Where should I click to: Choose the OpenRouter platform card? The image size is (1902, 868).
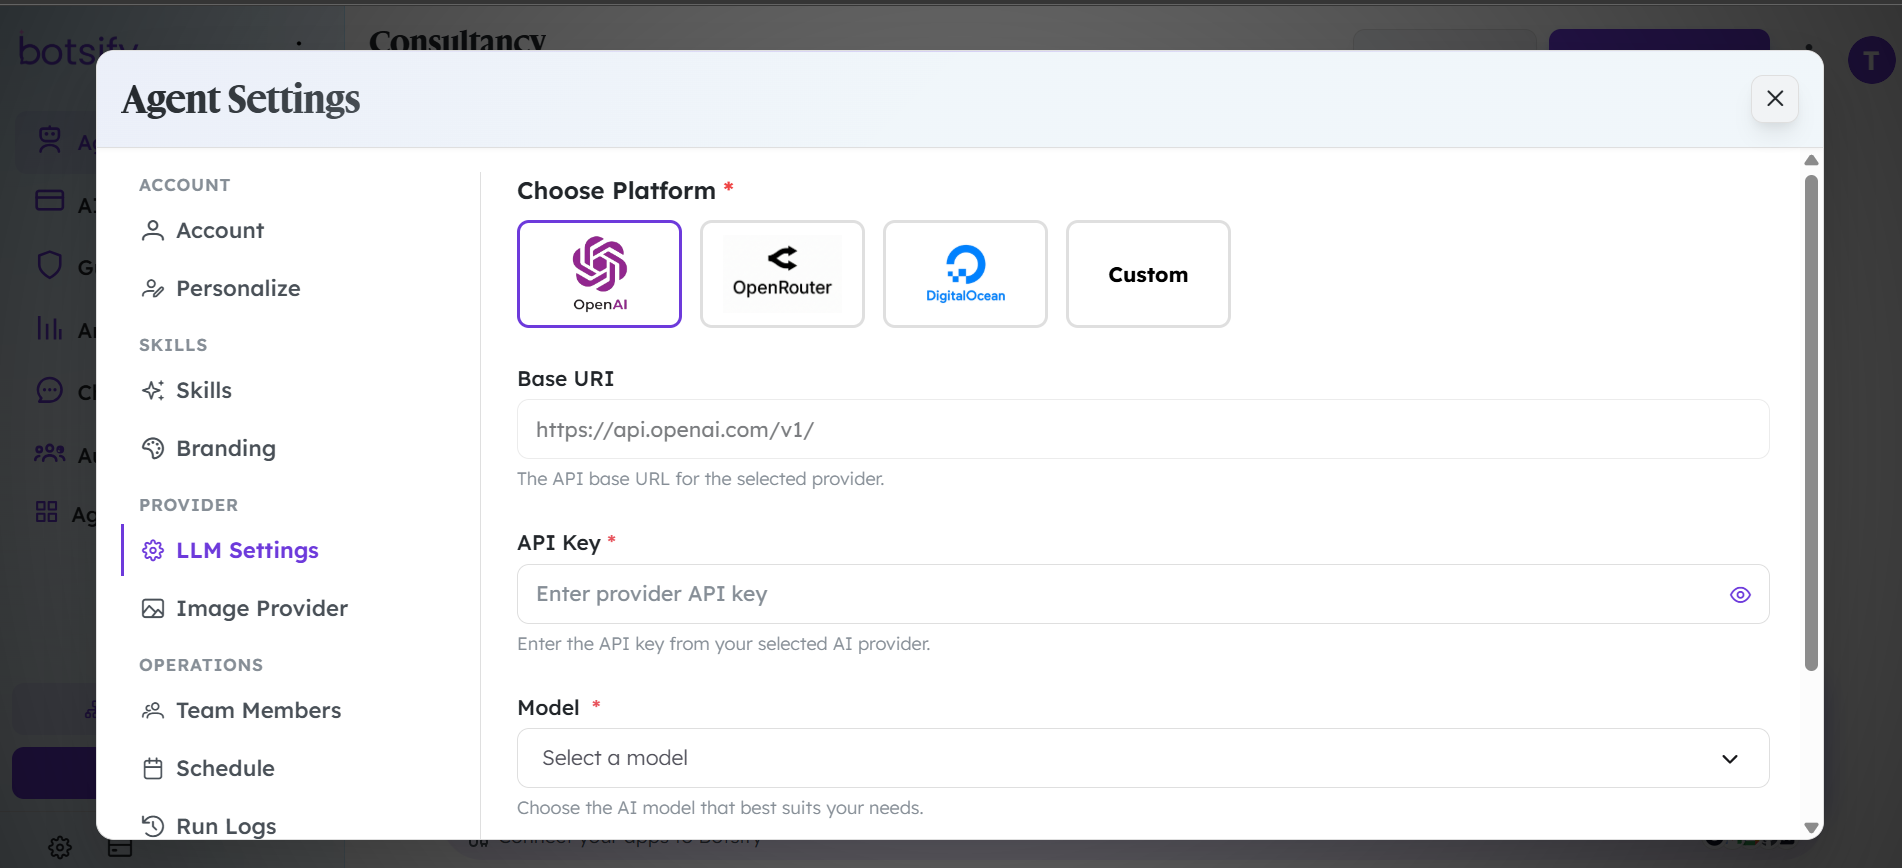click(x=782, y=274)
